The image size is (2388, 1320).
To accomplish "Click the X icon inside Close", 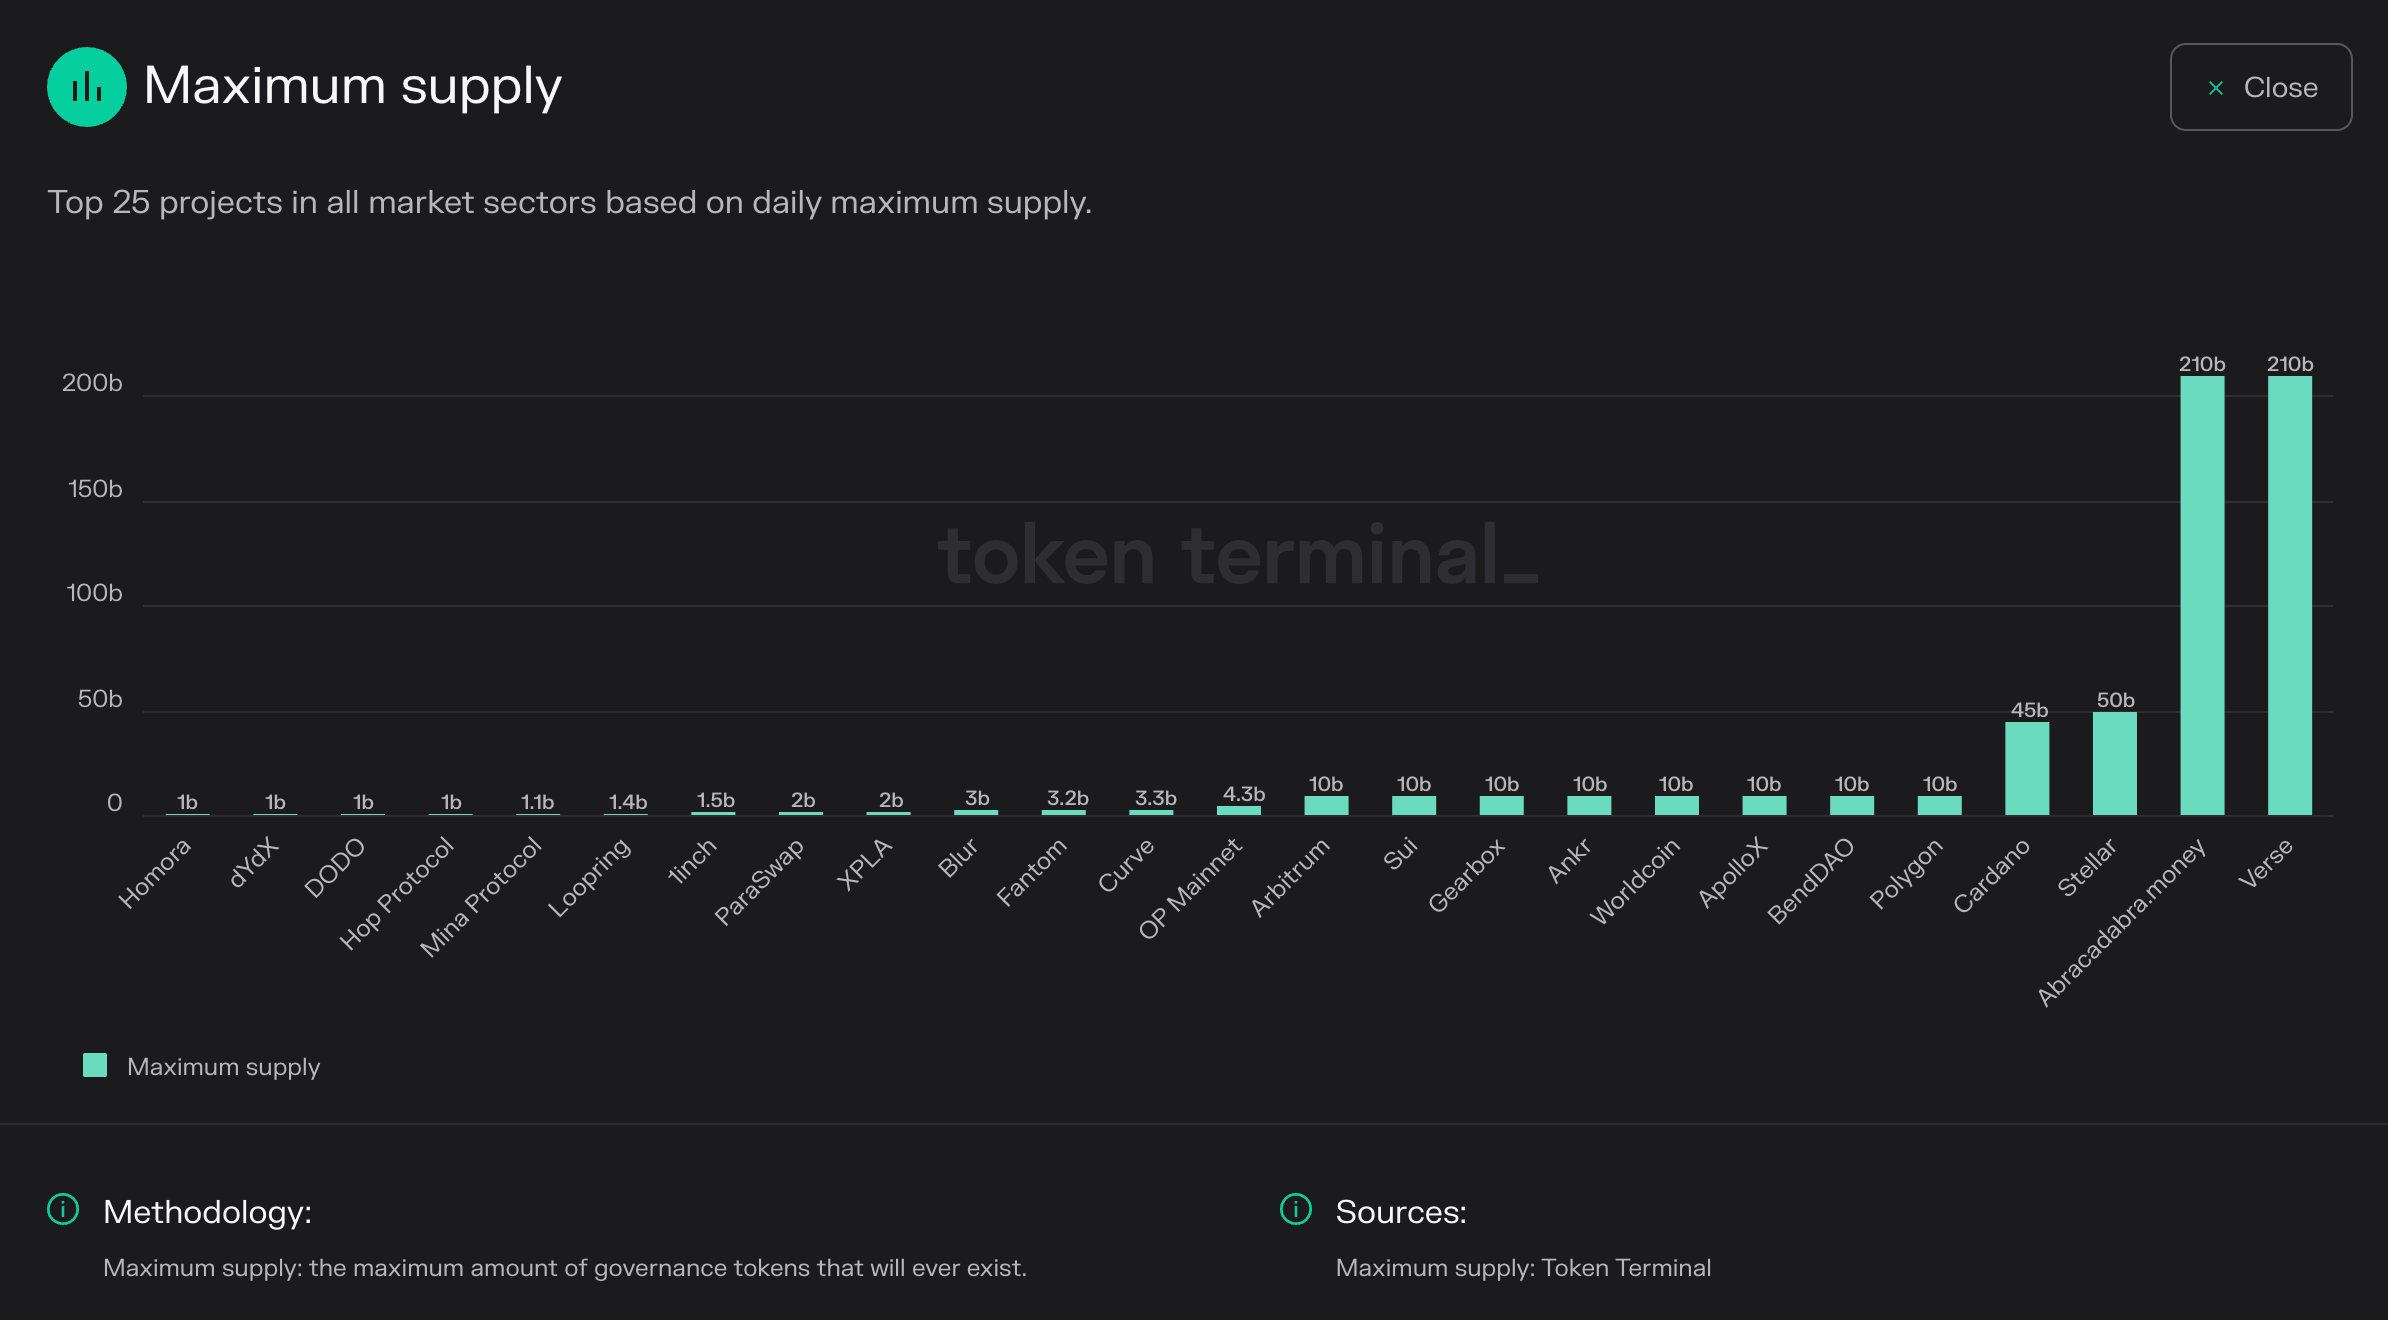I will tap(2216, 88).
